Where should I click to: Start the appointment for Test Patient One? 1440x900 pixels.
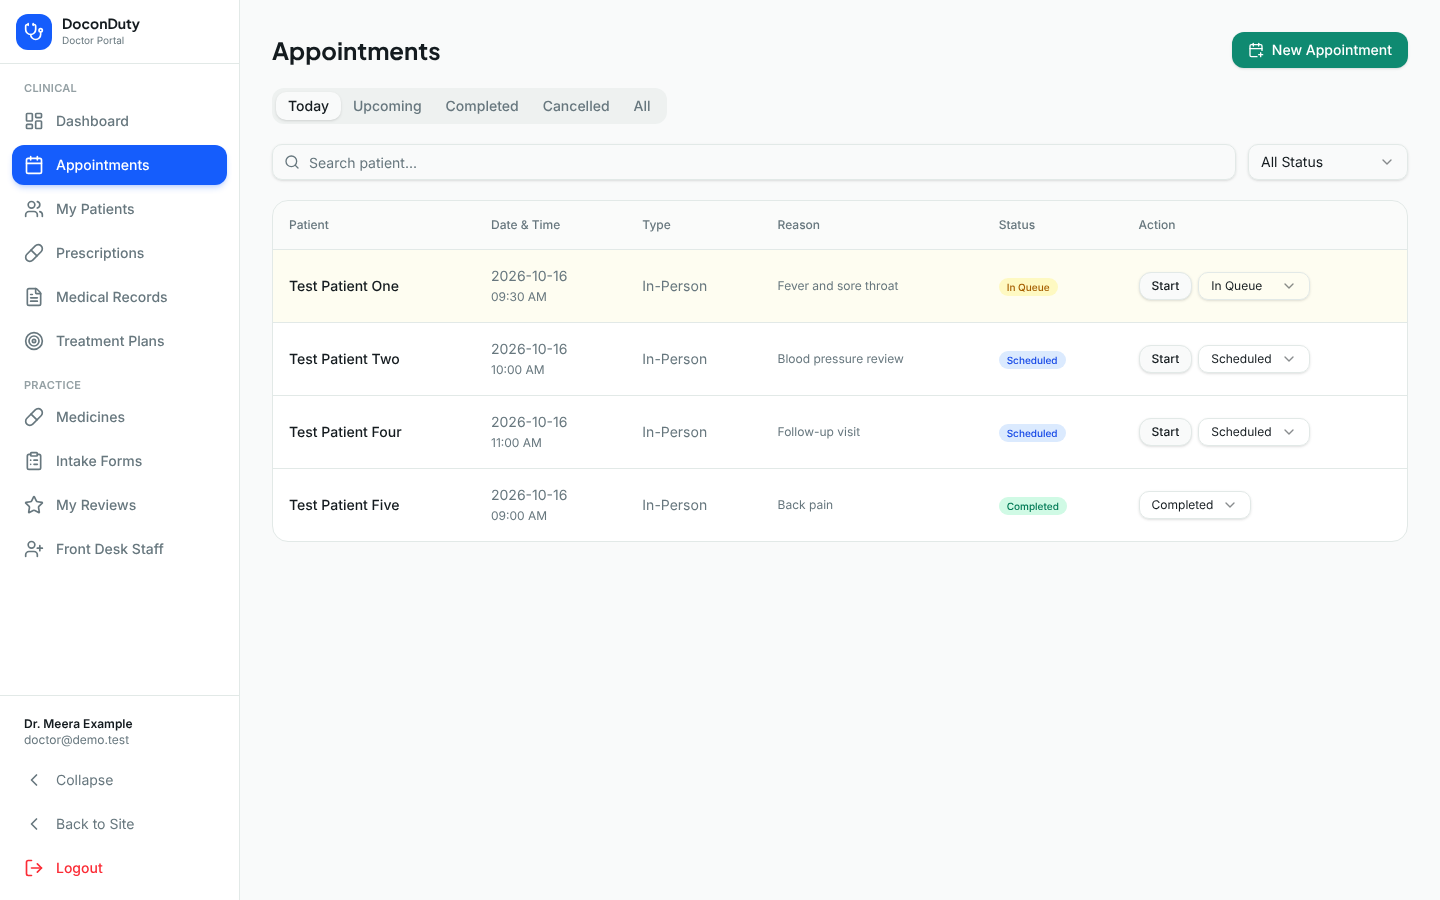[x=1165, y=286]
